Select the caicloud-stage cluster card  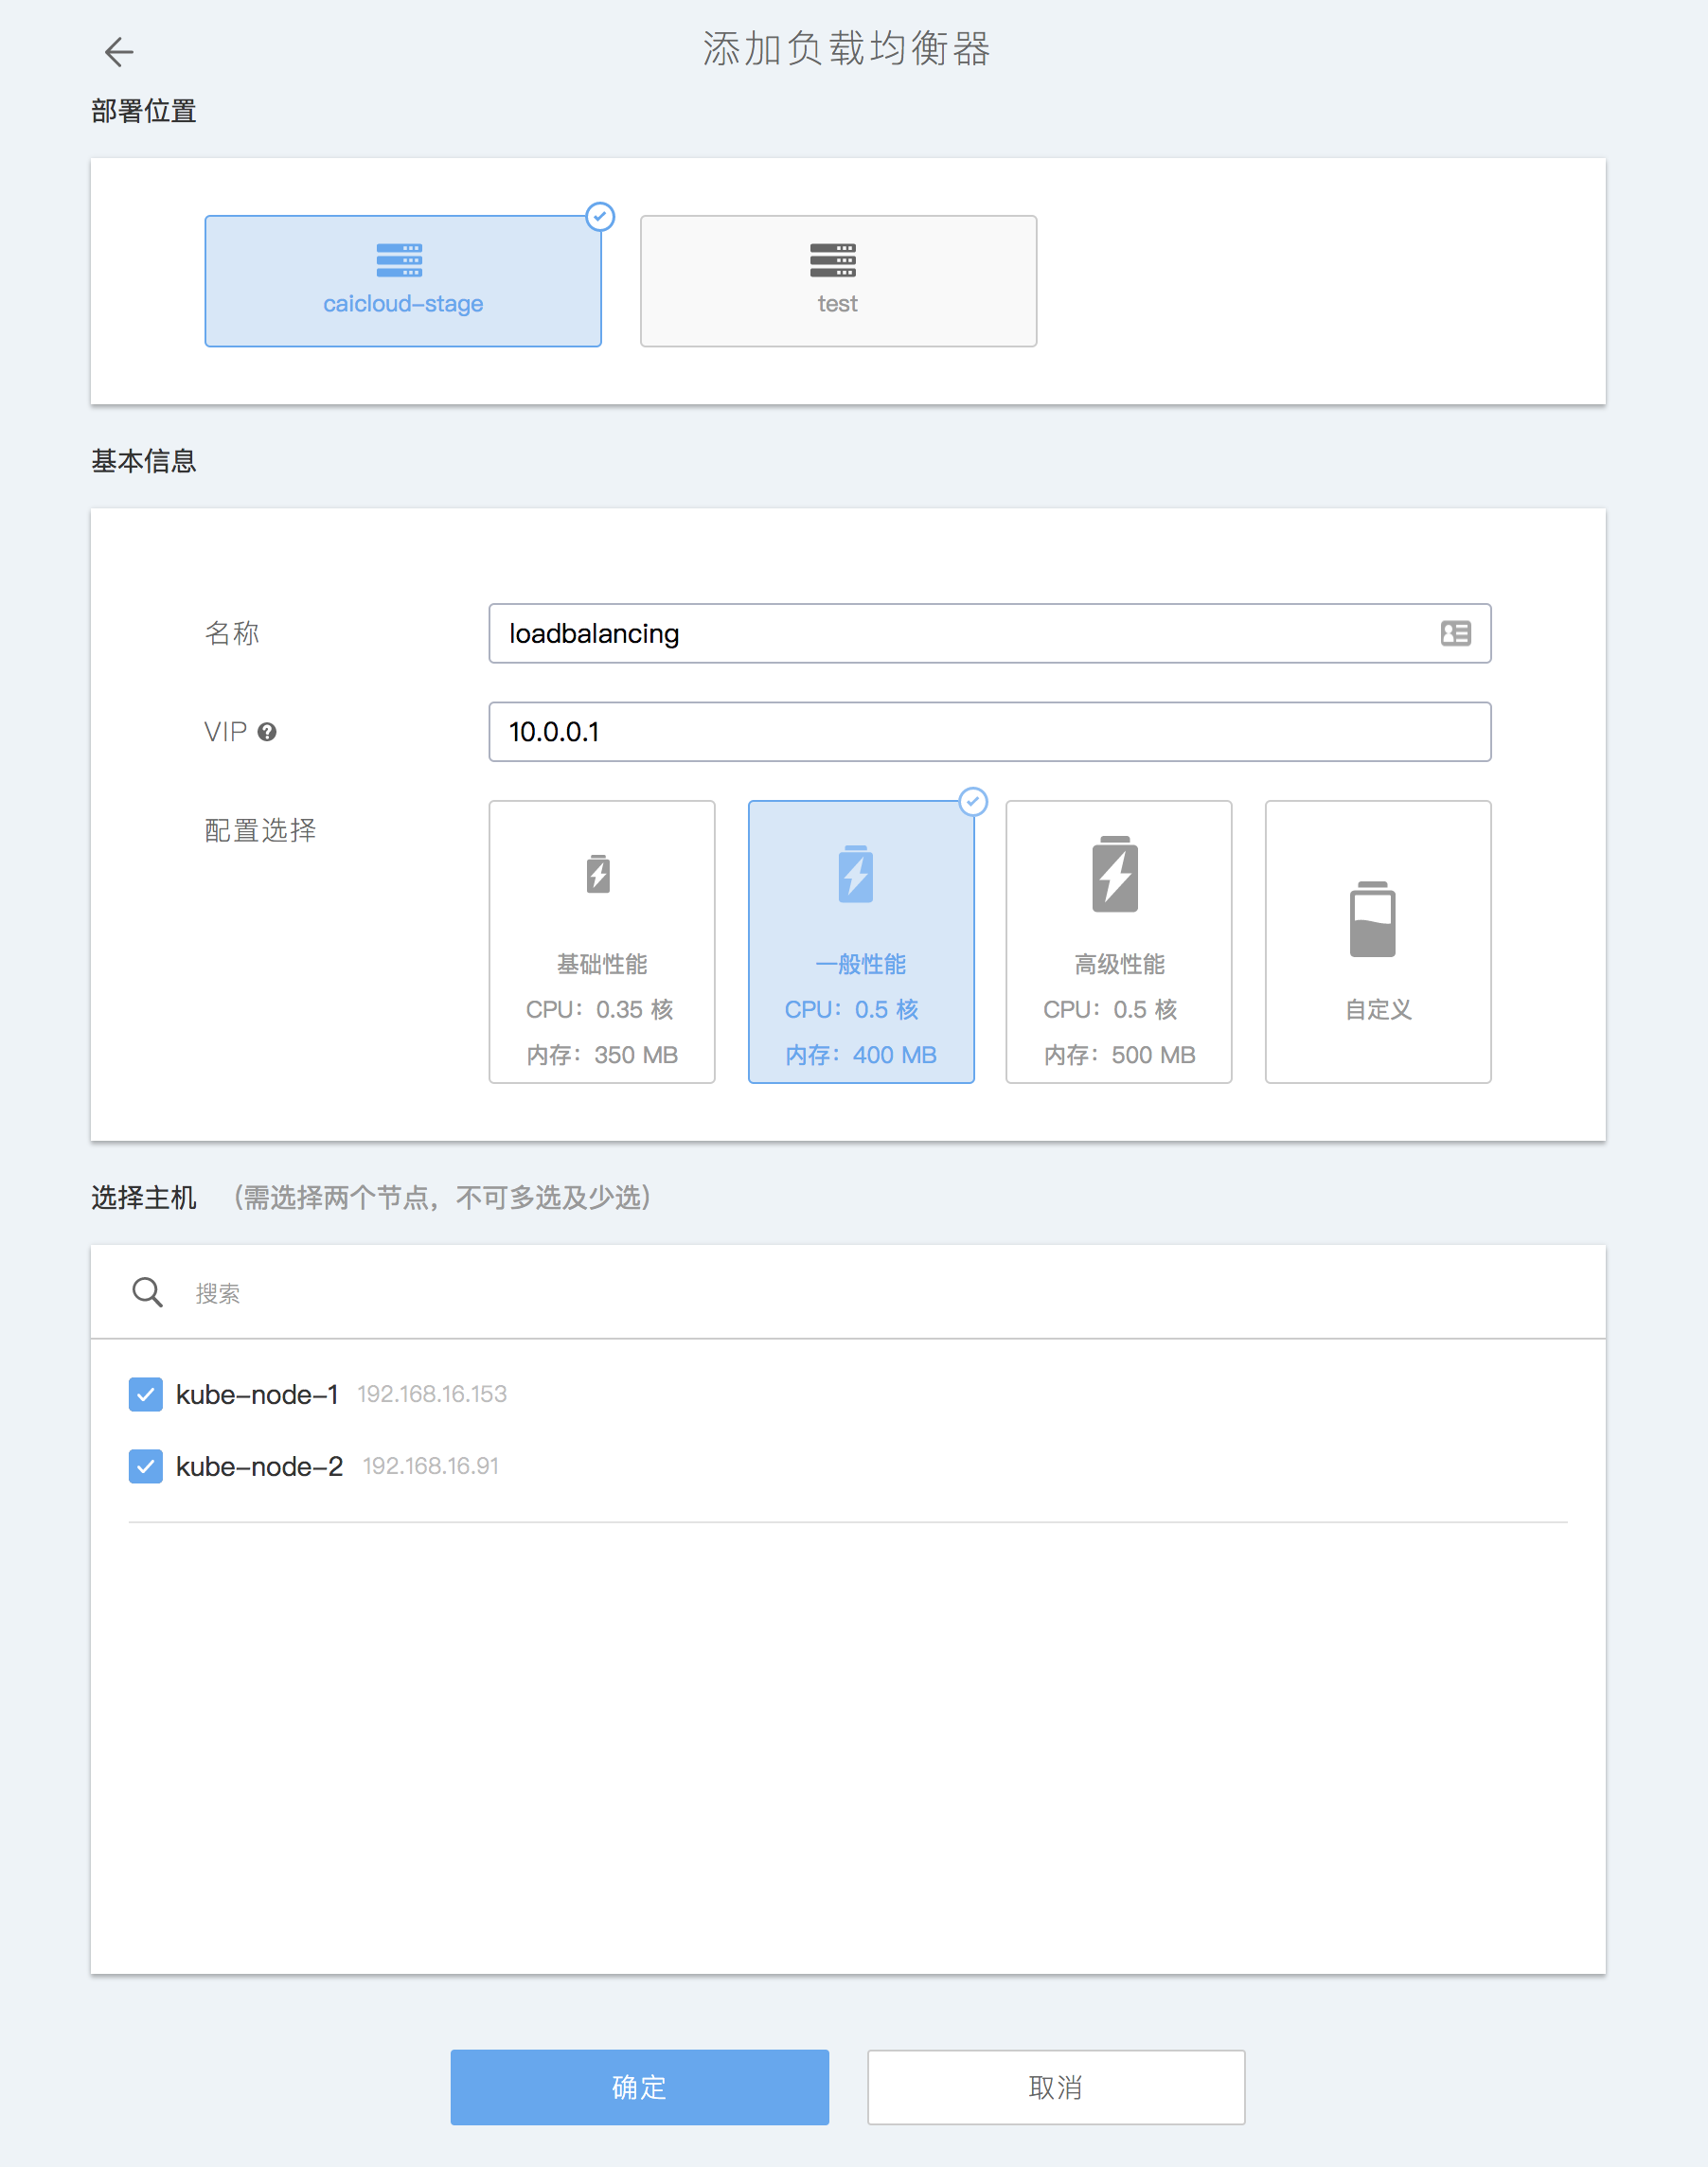[x=403, y=281]
